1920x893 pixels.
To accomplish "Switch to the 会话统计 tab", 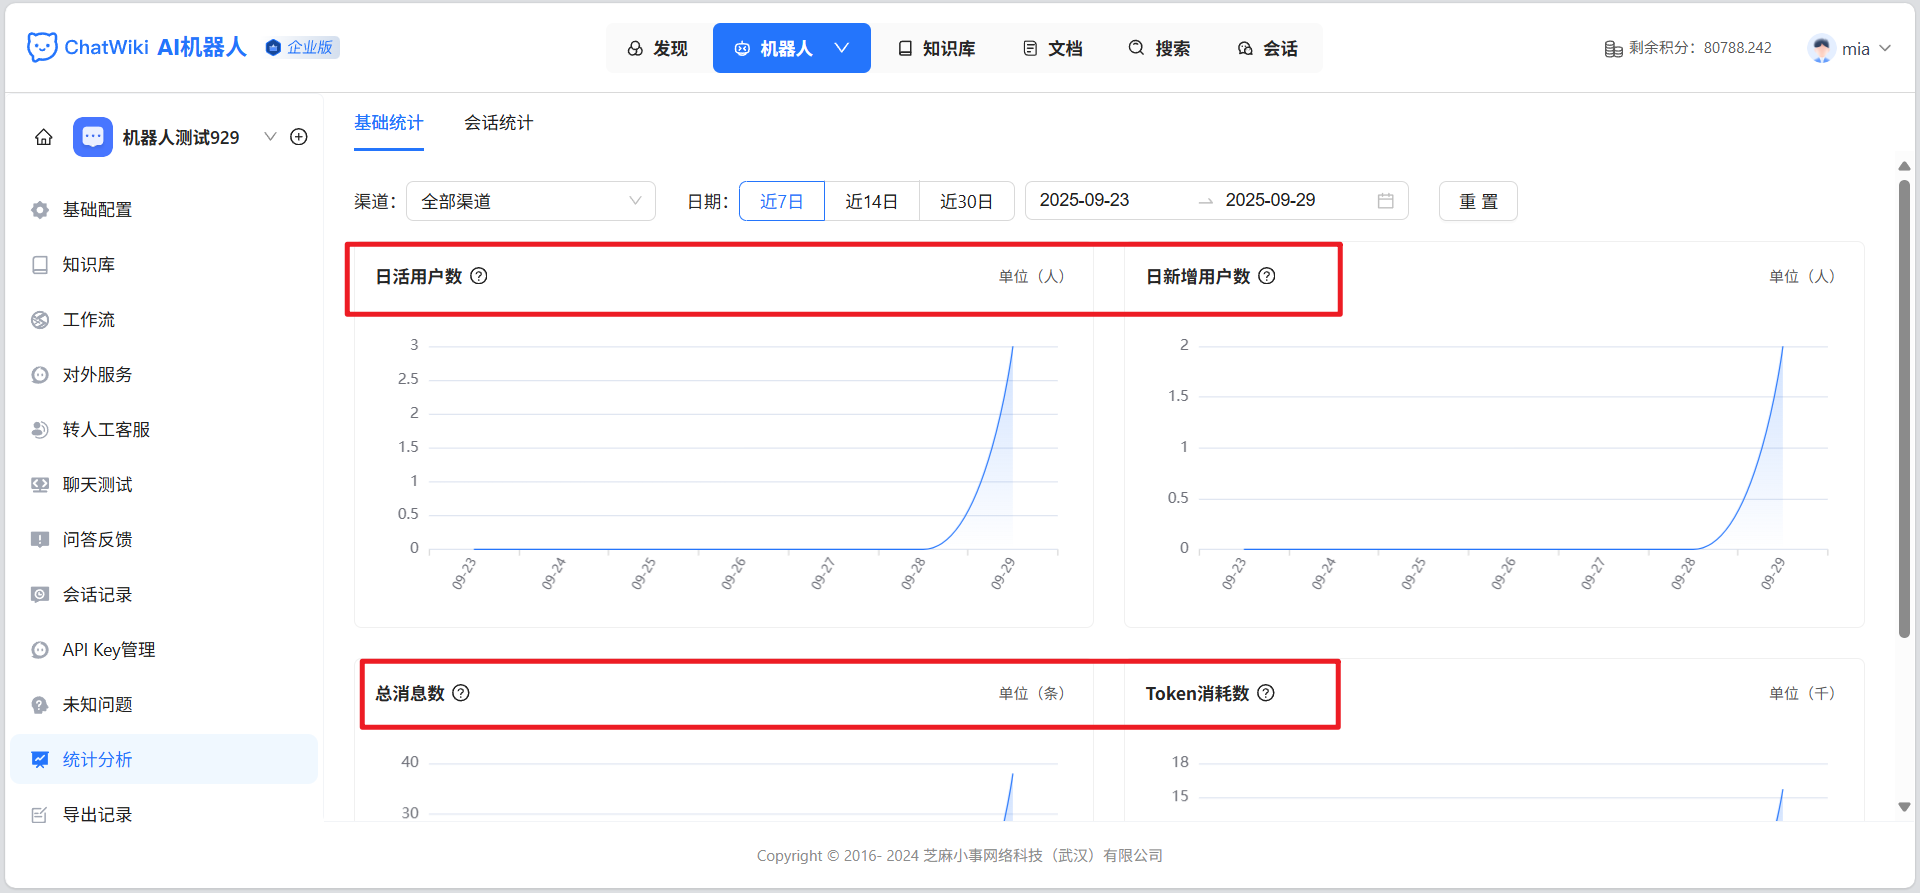I will [499, 123].
